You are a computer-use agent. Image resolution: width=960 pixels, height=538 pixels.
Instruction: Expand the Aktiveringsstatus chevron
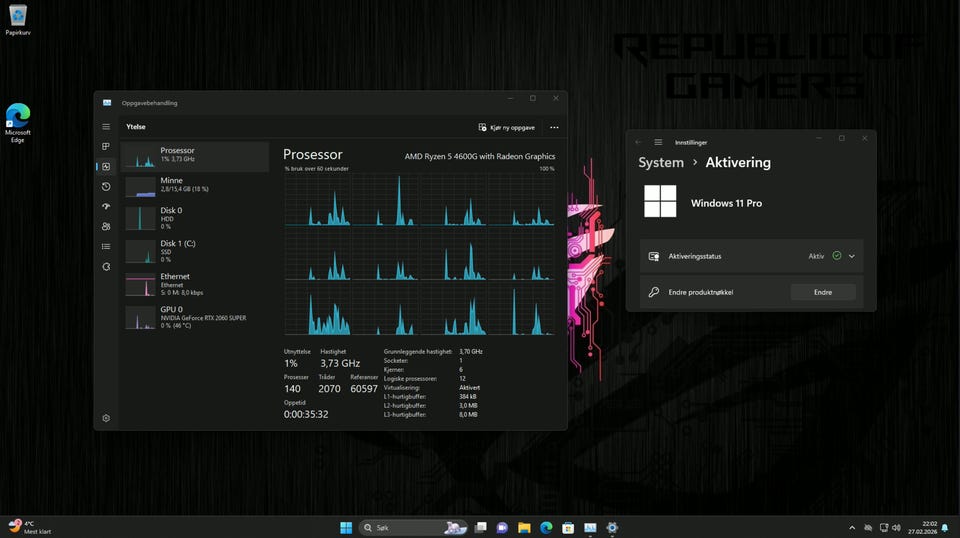pyautogui.click(x=852, y=256)
